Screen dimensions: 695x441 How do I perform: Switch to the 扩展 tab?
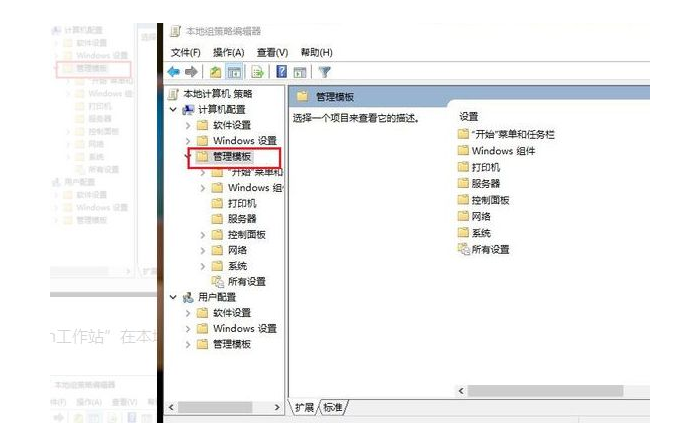304,407
